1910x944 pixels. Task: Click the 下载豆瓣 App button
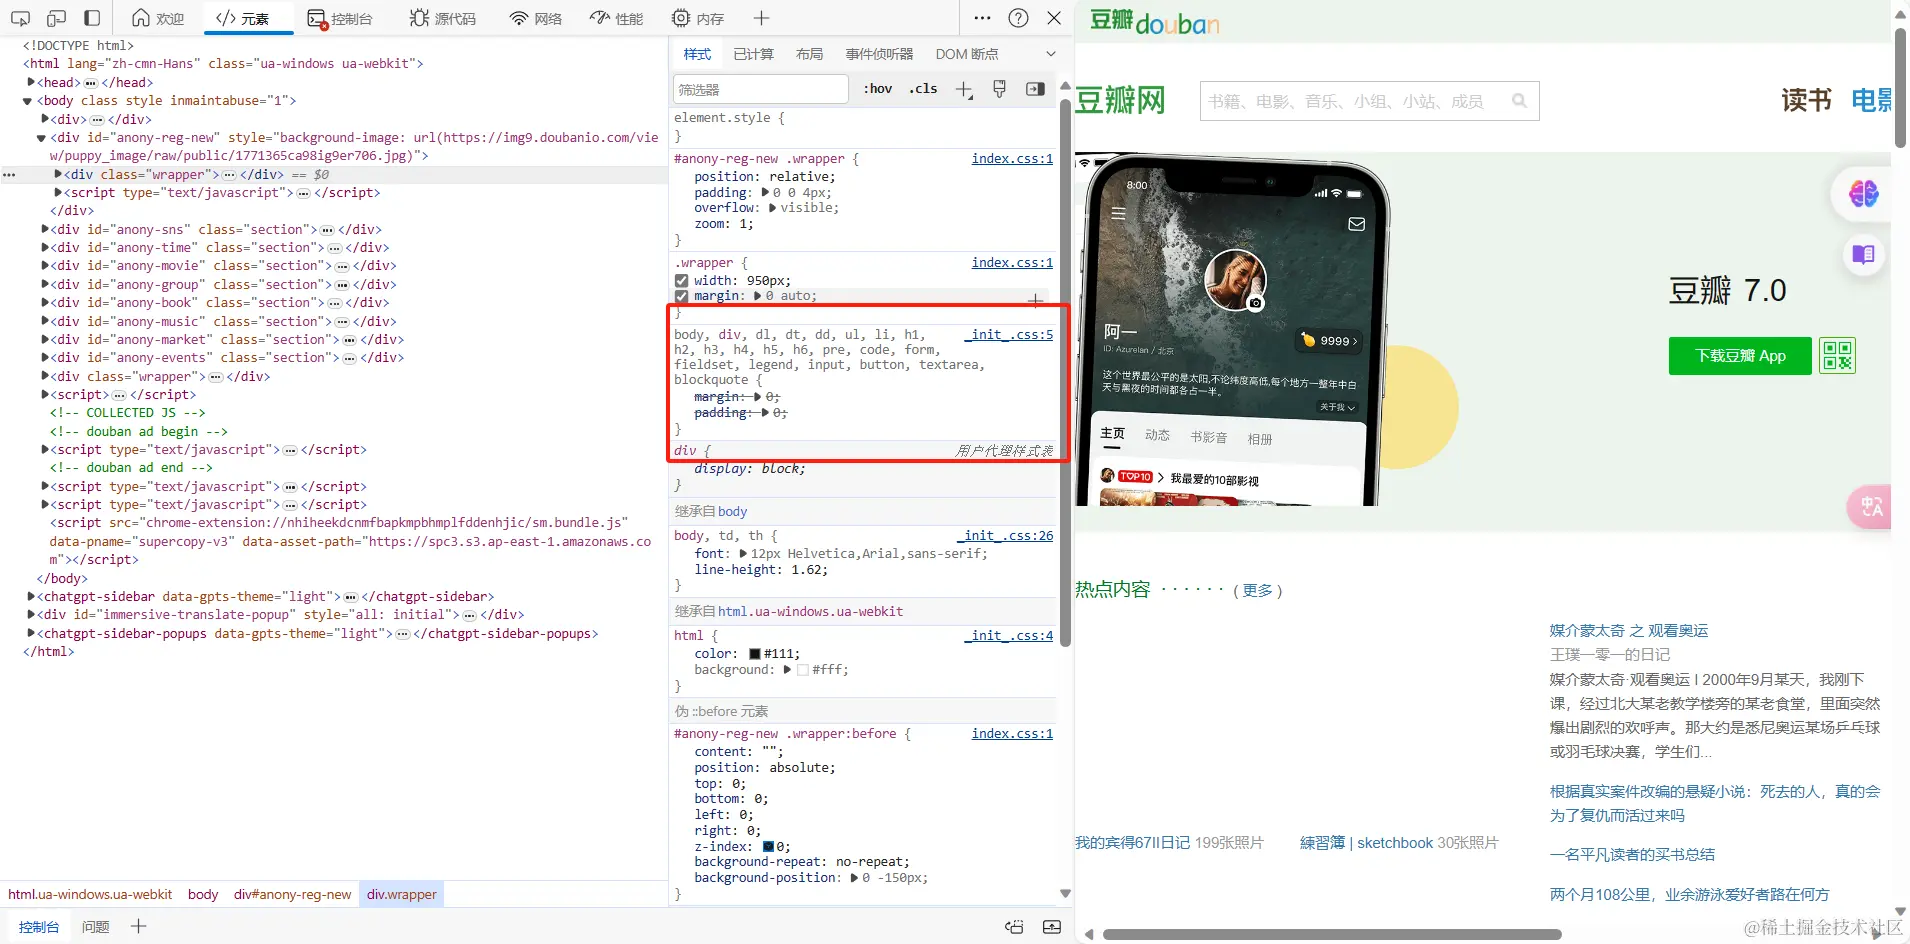[x=1740, y=356]
